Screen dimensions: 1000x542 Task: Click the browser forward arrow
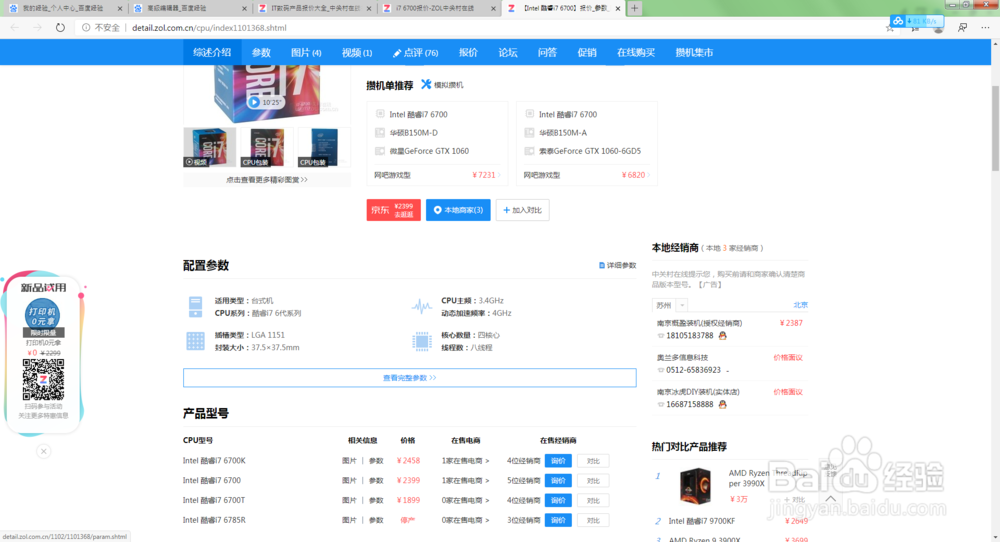[37, 27]
